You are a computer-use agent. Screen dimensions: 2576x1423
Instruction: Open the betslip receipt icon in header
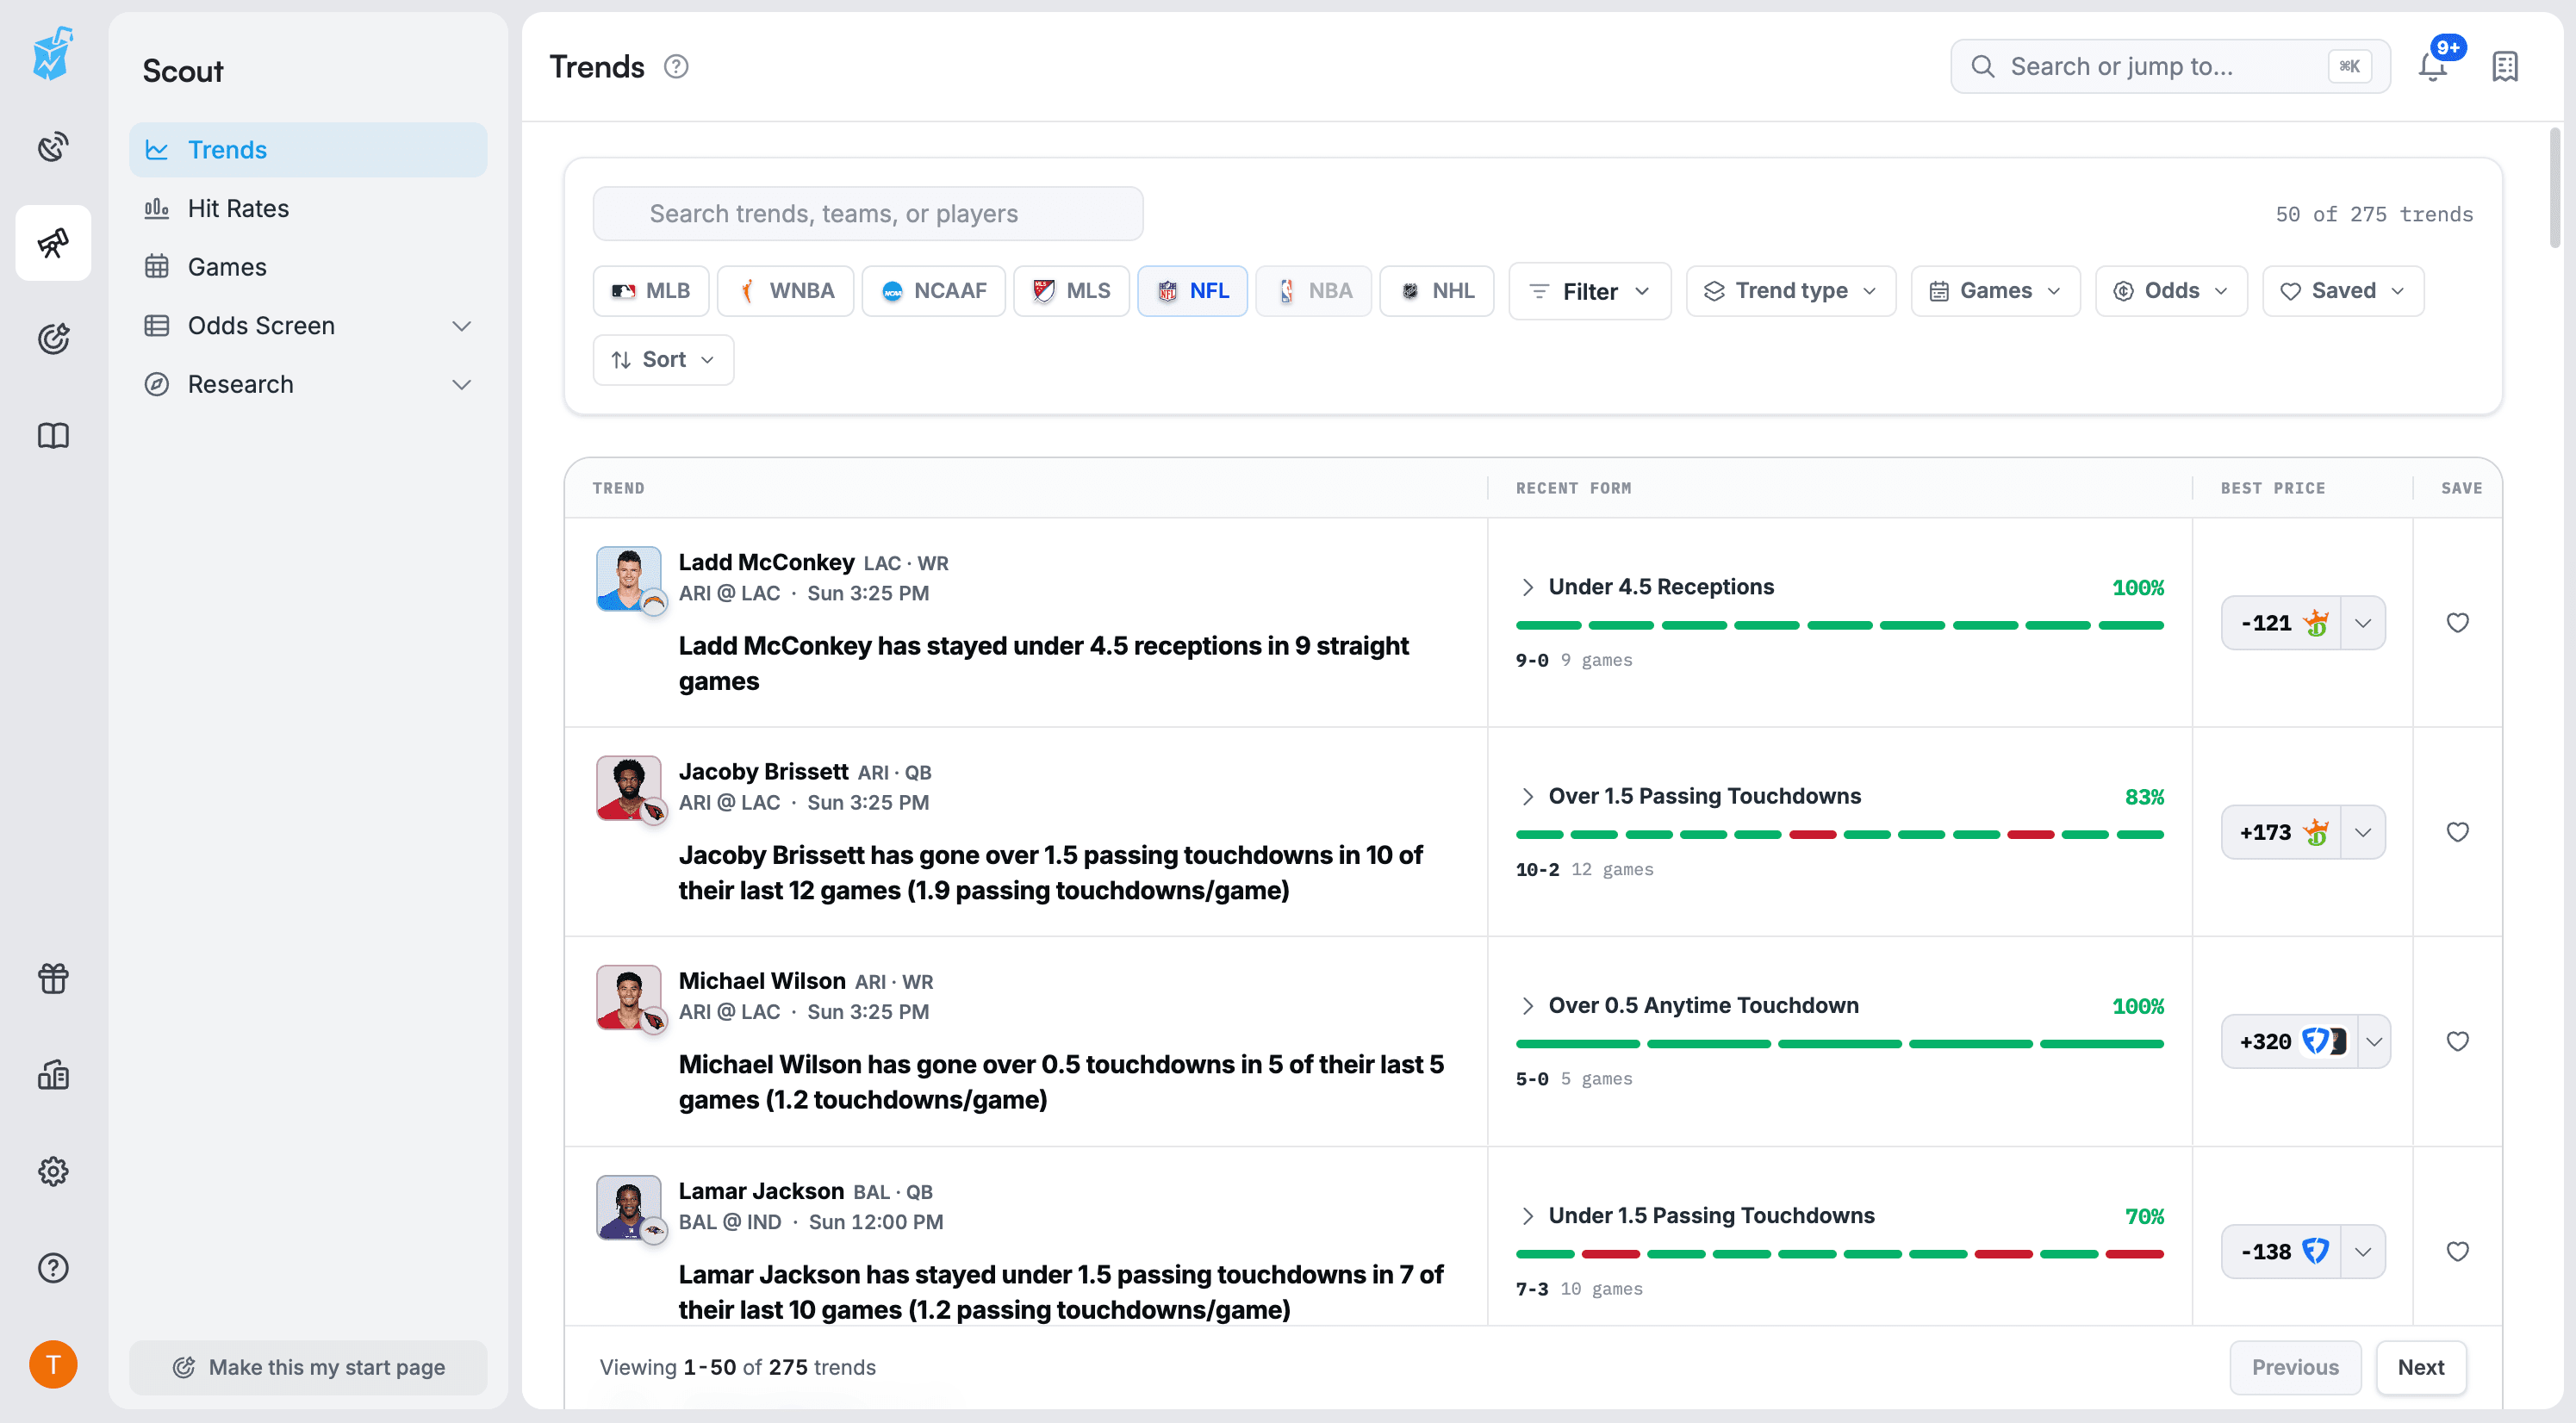2504,66
